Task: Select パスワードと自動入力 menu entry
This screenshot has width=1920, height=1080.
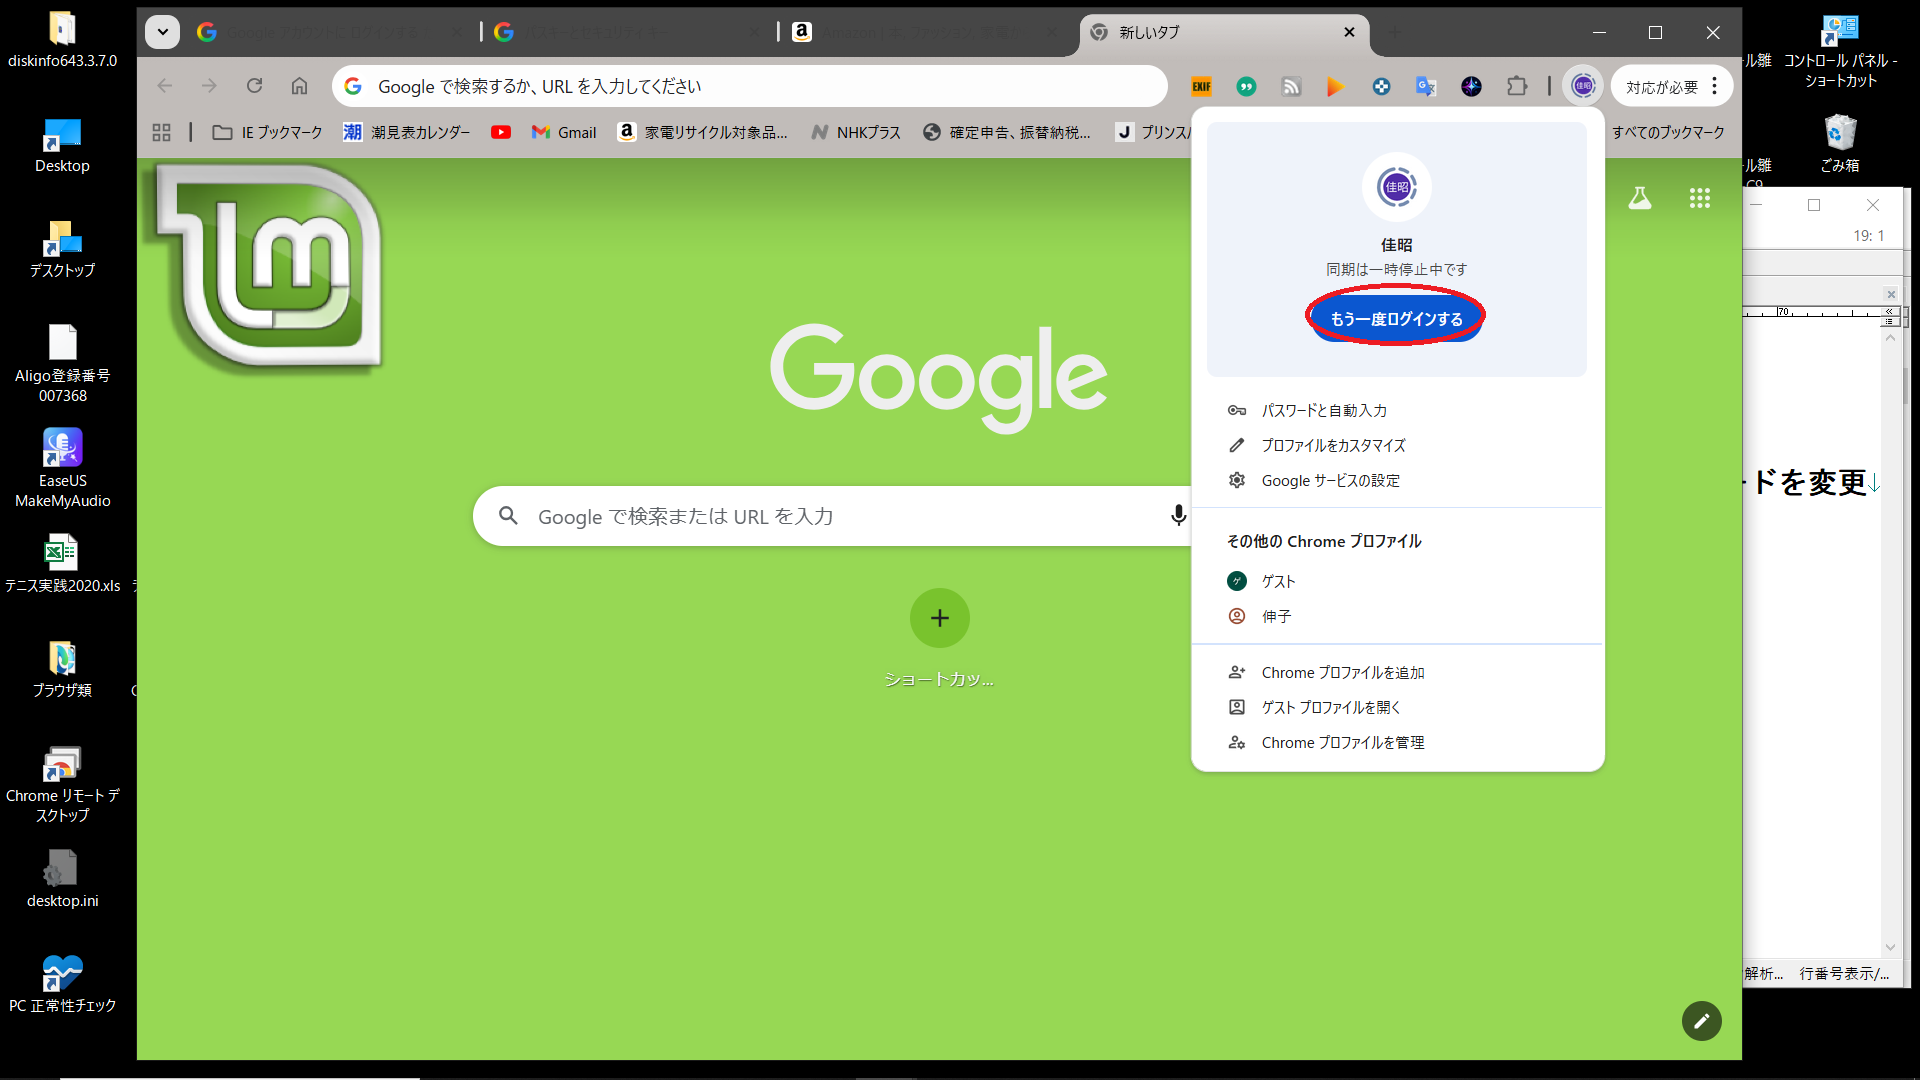Action: coord(1323,410)
